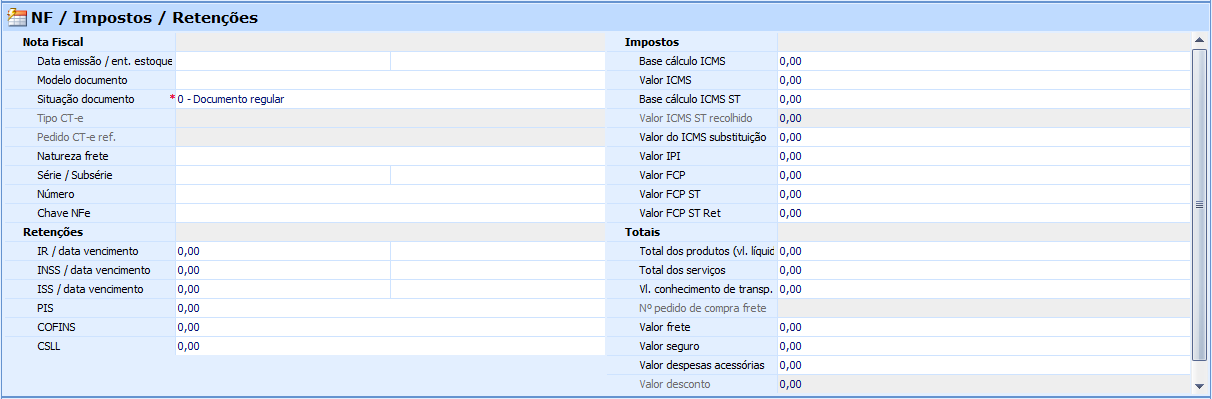
Task: Click the Total dos produtos field
Action: pos(984,251)
